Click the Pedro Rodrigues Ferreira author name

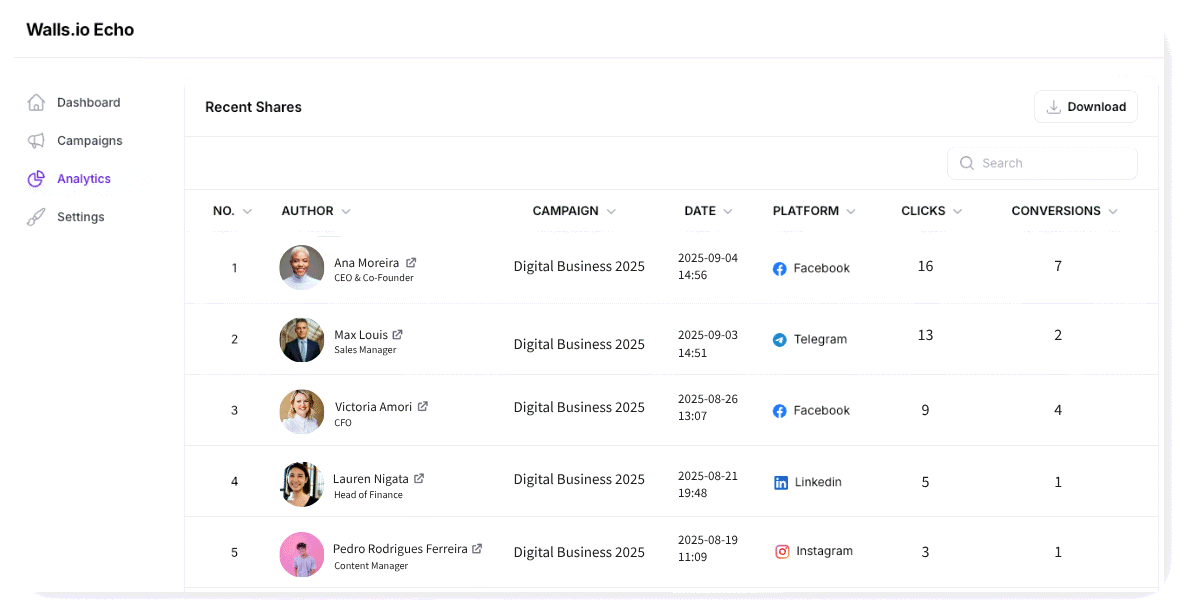[x=399, y=549]
